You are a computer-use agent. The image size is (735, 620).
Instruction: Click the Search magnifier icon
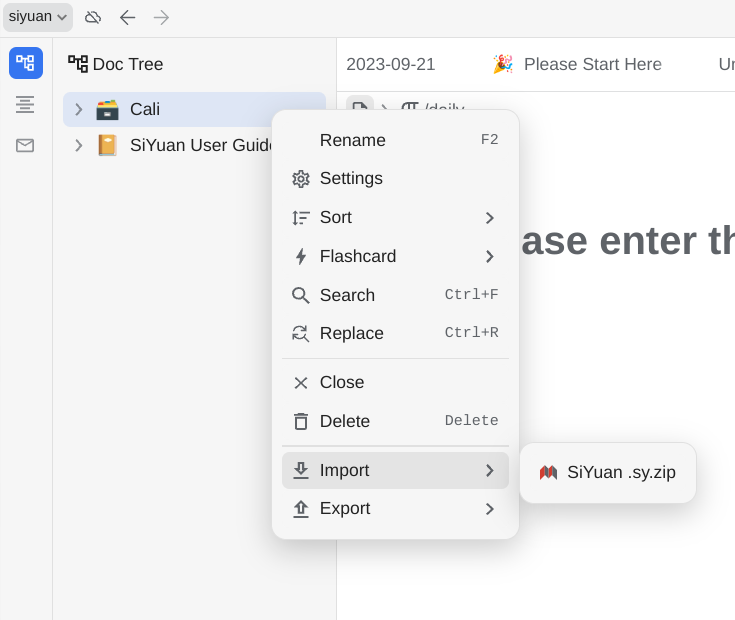pyautogui.click(x=300, y=296)
